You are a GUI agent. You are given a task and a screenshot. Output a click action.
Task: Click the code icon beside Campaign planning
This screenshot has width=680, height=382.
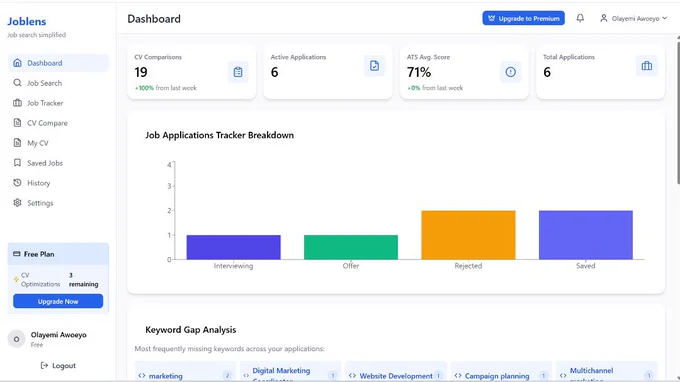458,376
